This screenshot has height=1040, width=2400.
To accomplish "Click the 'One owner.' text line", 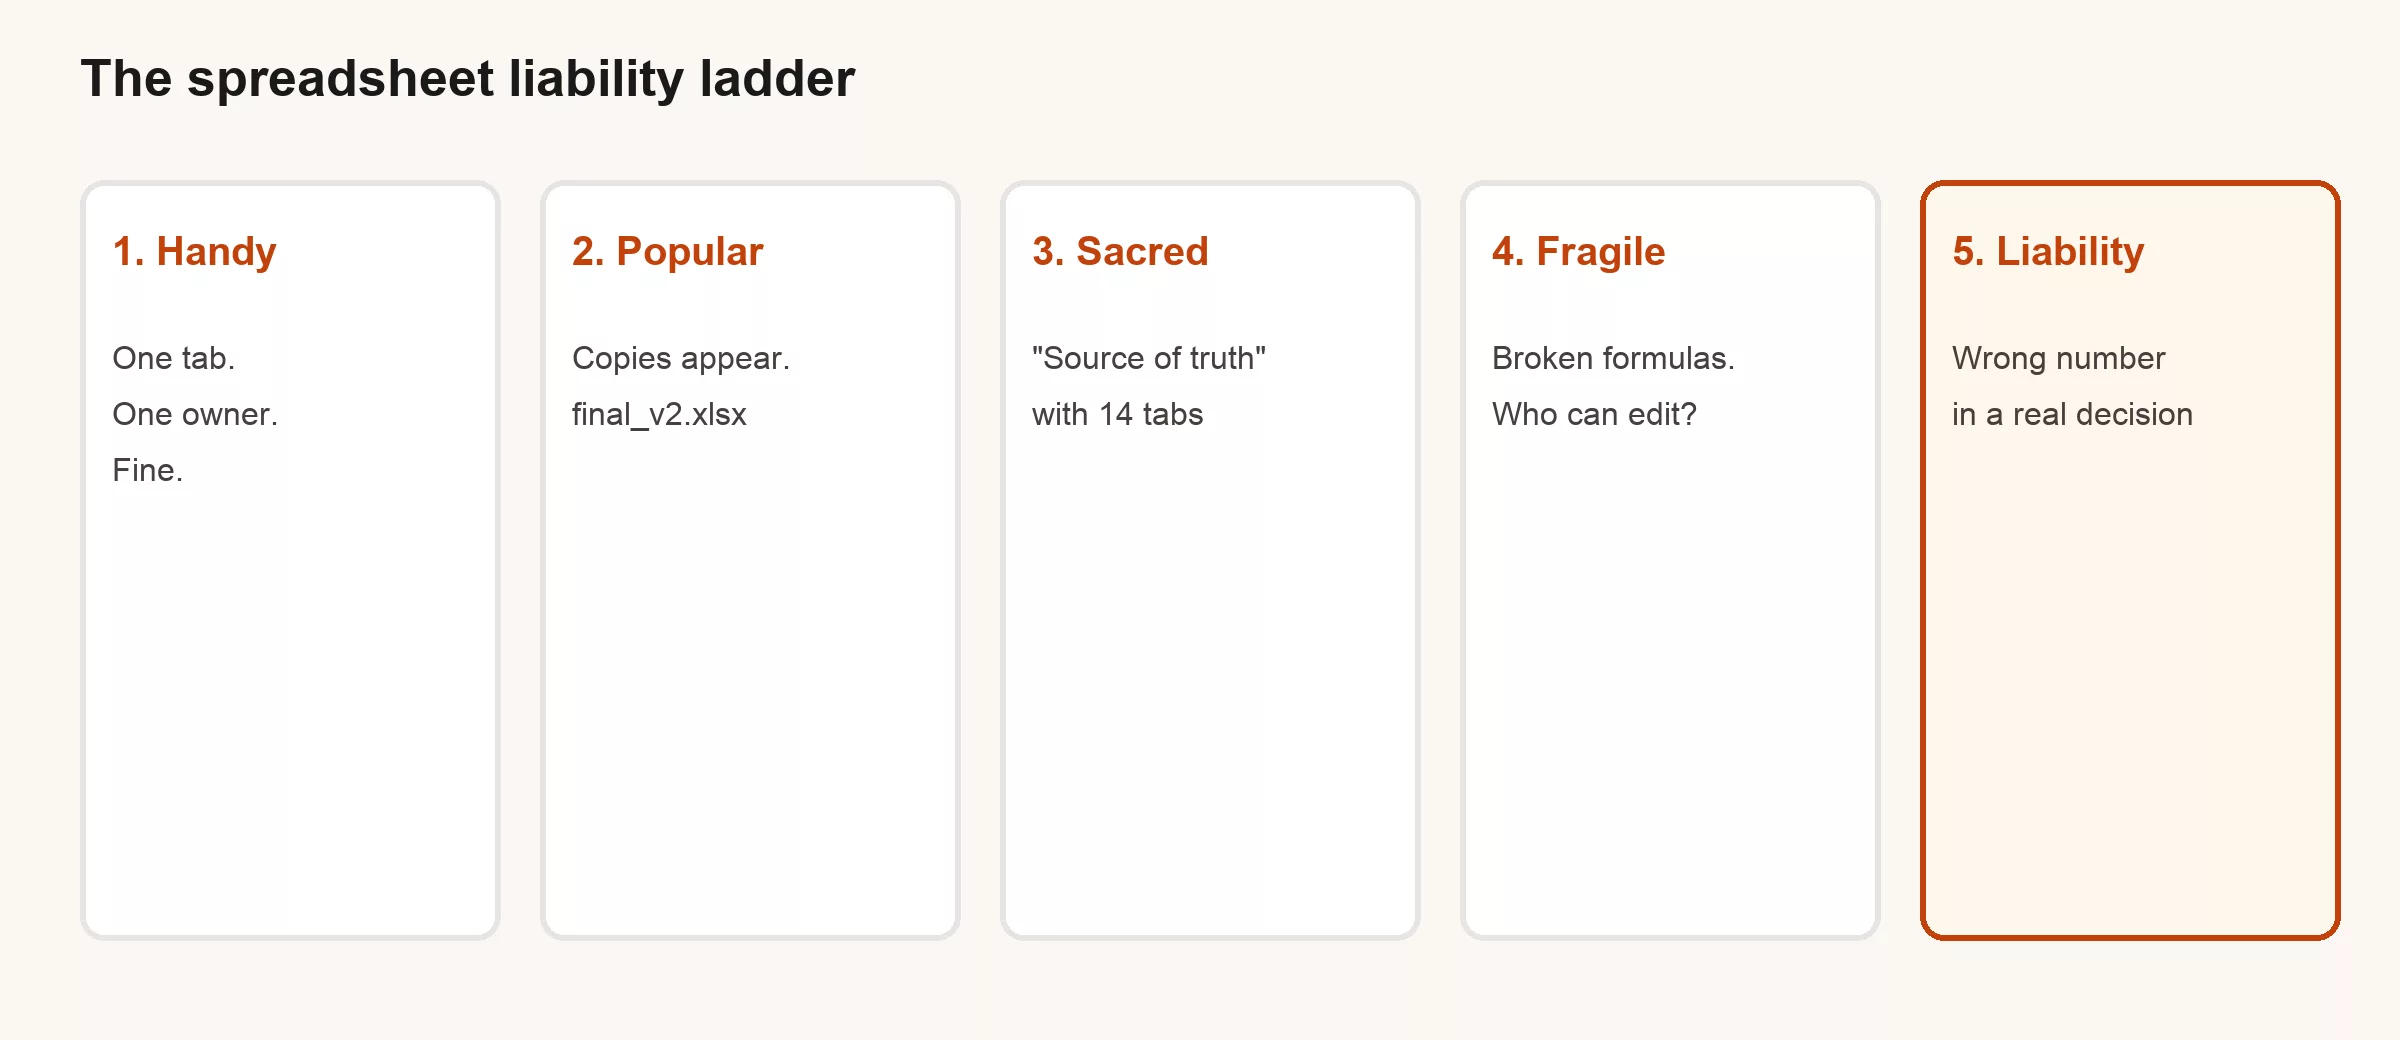I will coord(195,414).
